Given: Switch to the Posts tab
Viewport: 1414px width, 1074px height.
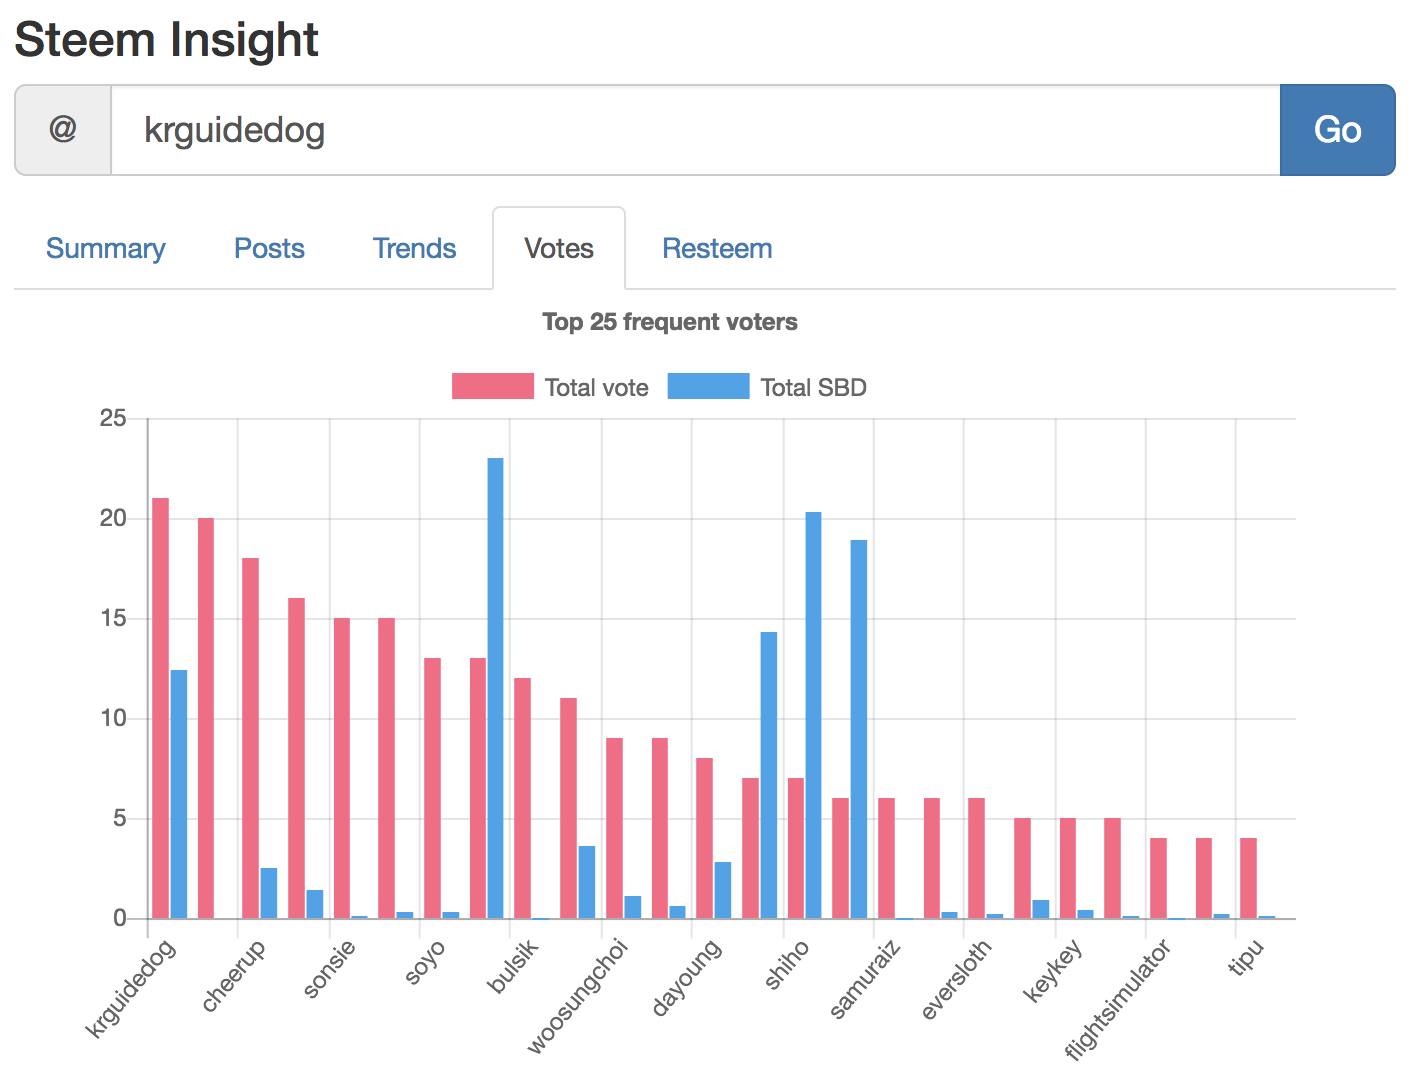Looking at the screenshot, I should tap(269, 248).
